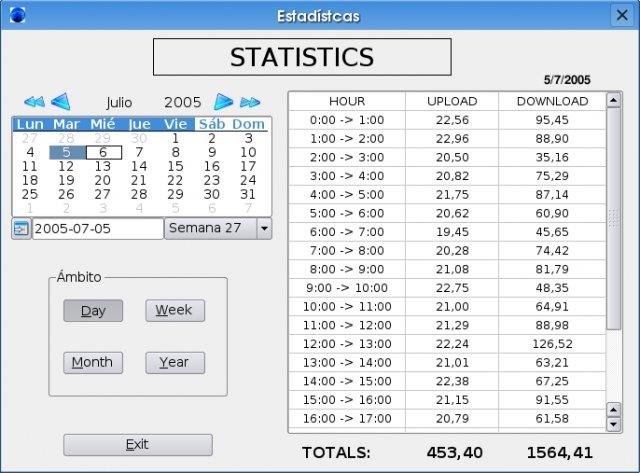The height and width of the screenshot is (473, 640).
Task: Click the lower scroll up arrow above the down arrow
Action: (x=614, y=409)
